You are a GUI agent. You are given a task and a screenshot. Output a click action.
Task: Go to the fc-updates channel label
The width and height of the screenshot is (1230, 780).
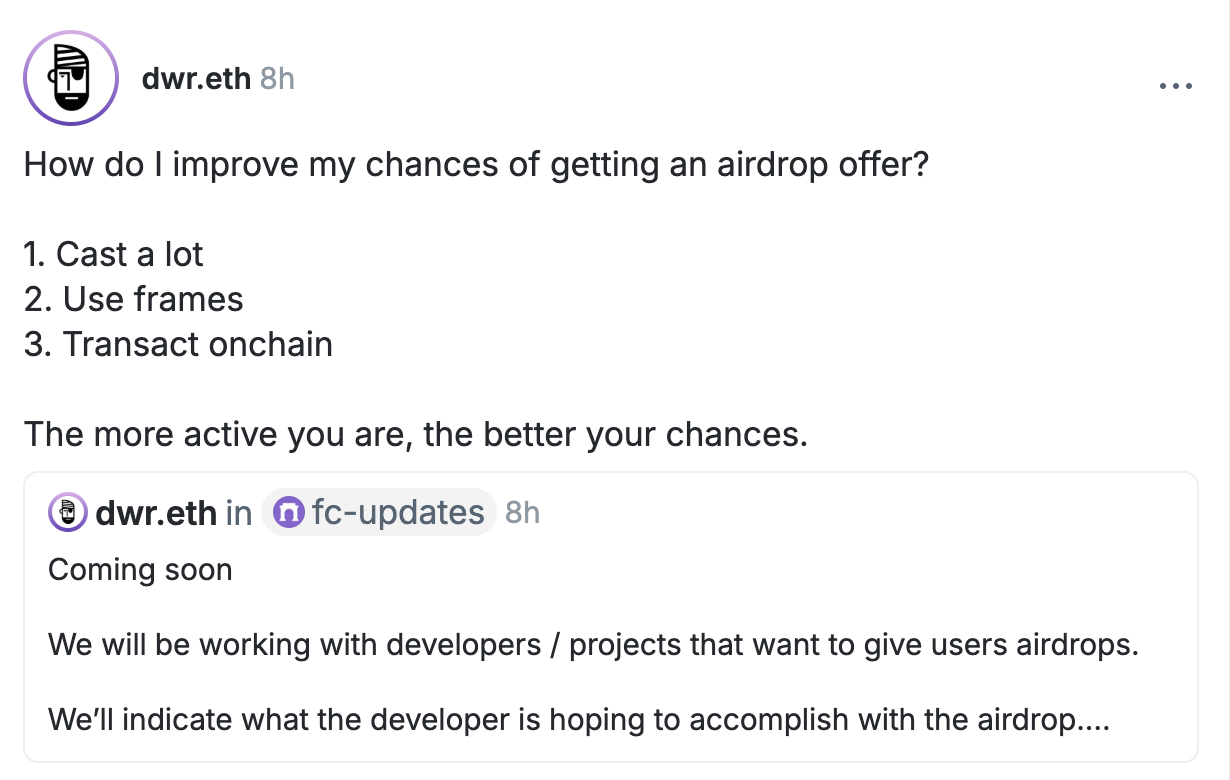(398, 513)
